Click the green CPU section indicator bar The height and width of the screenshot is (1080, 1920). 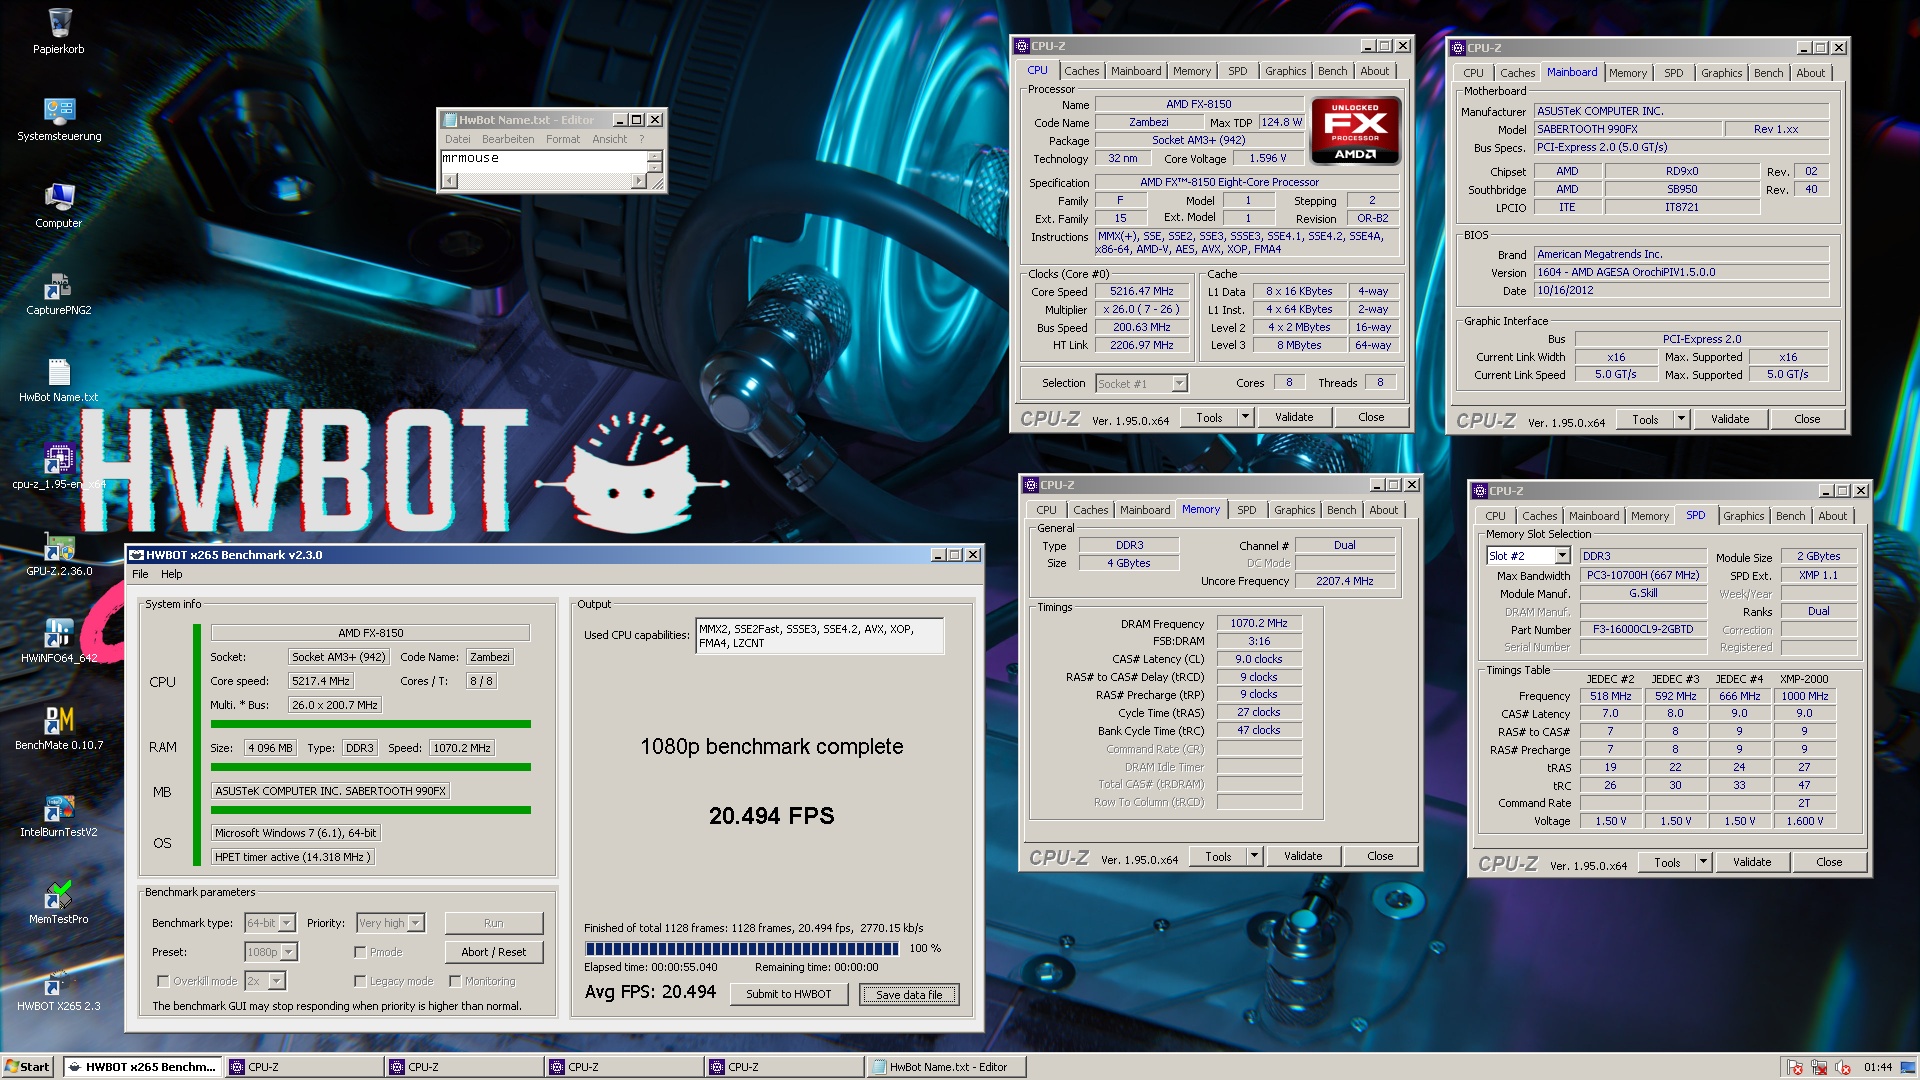click(x=197, y=744)
